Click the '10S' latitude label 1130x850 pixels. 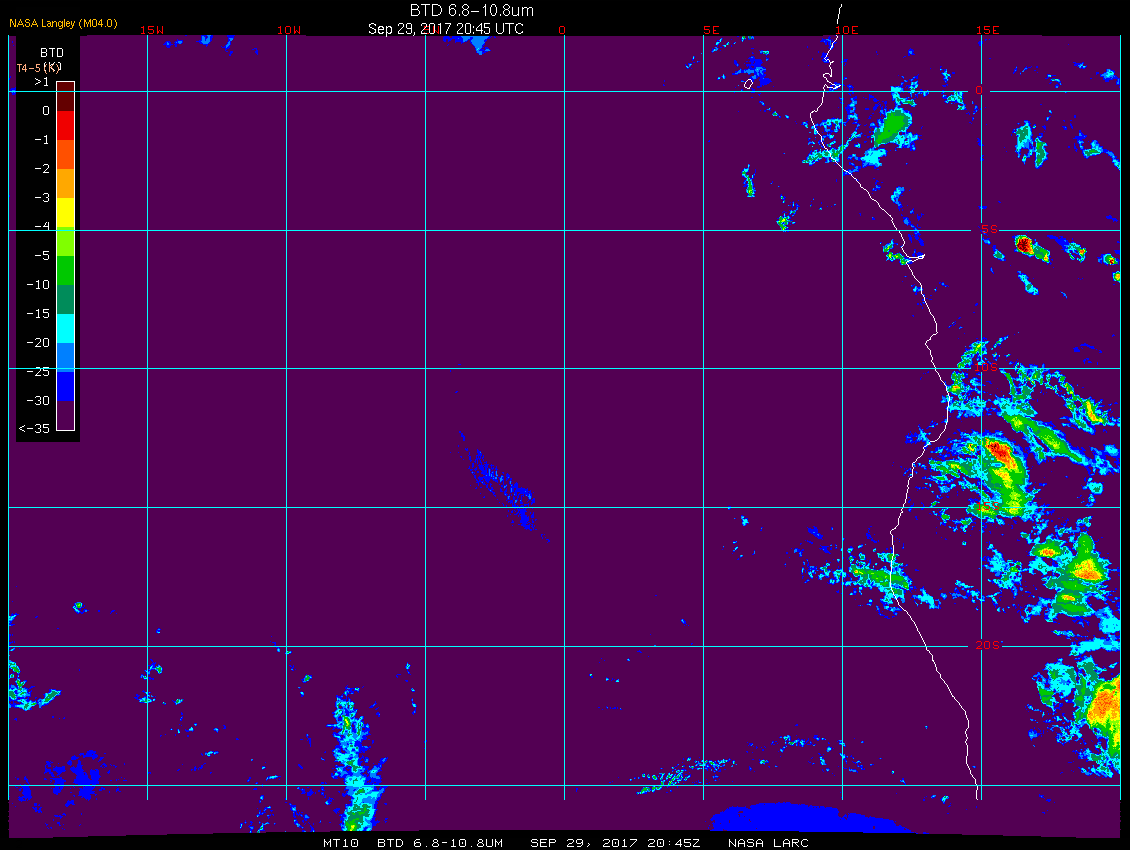pos(987,367)
